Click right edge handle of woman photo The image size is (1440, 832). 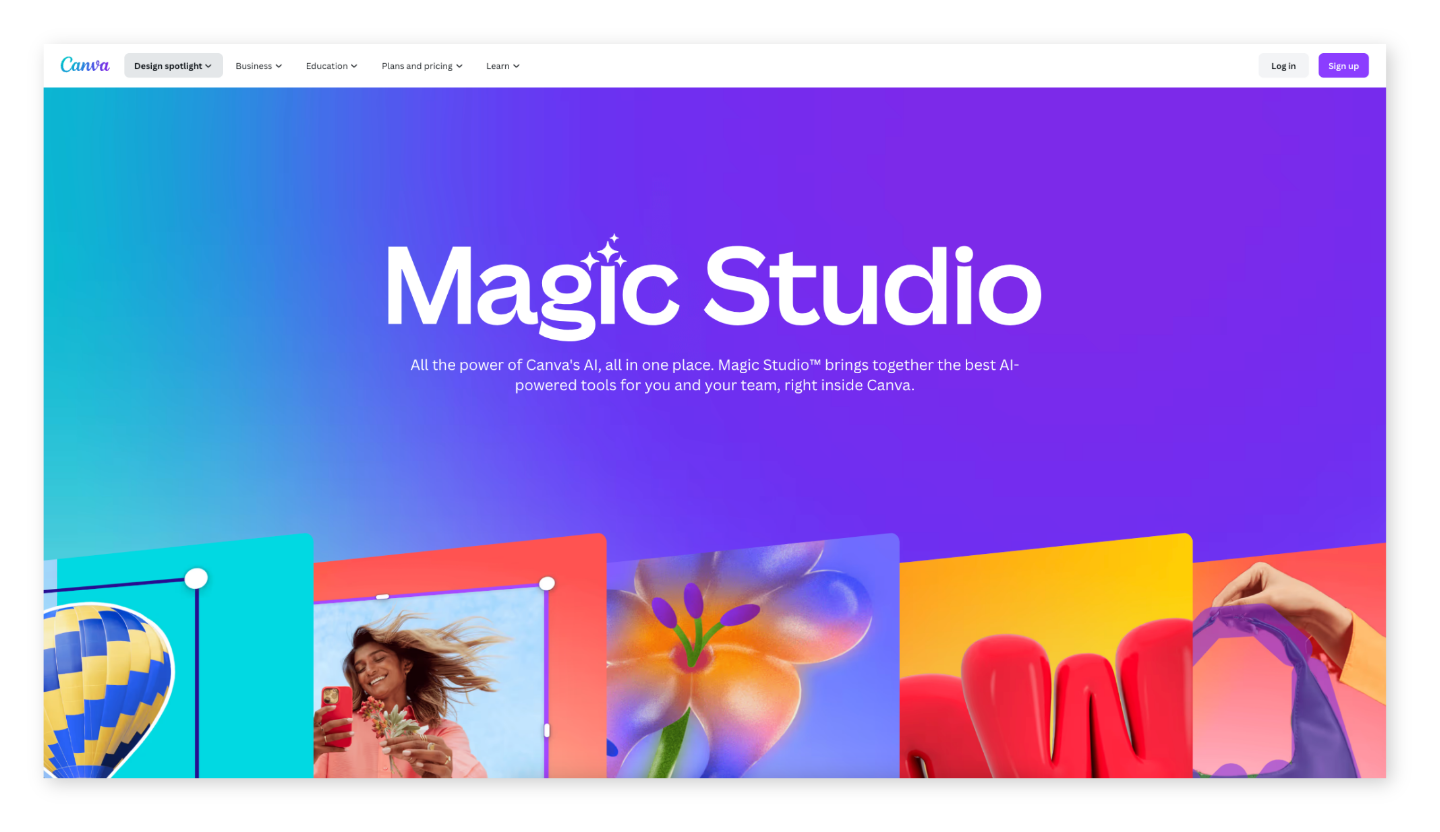point(546,730)
